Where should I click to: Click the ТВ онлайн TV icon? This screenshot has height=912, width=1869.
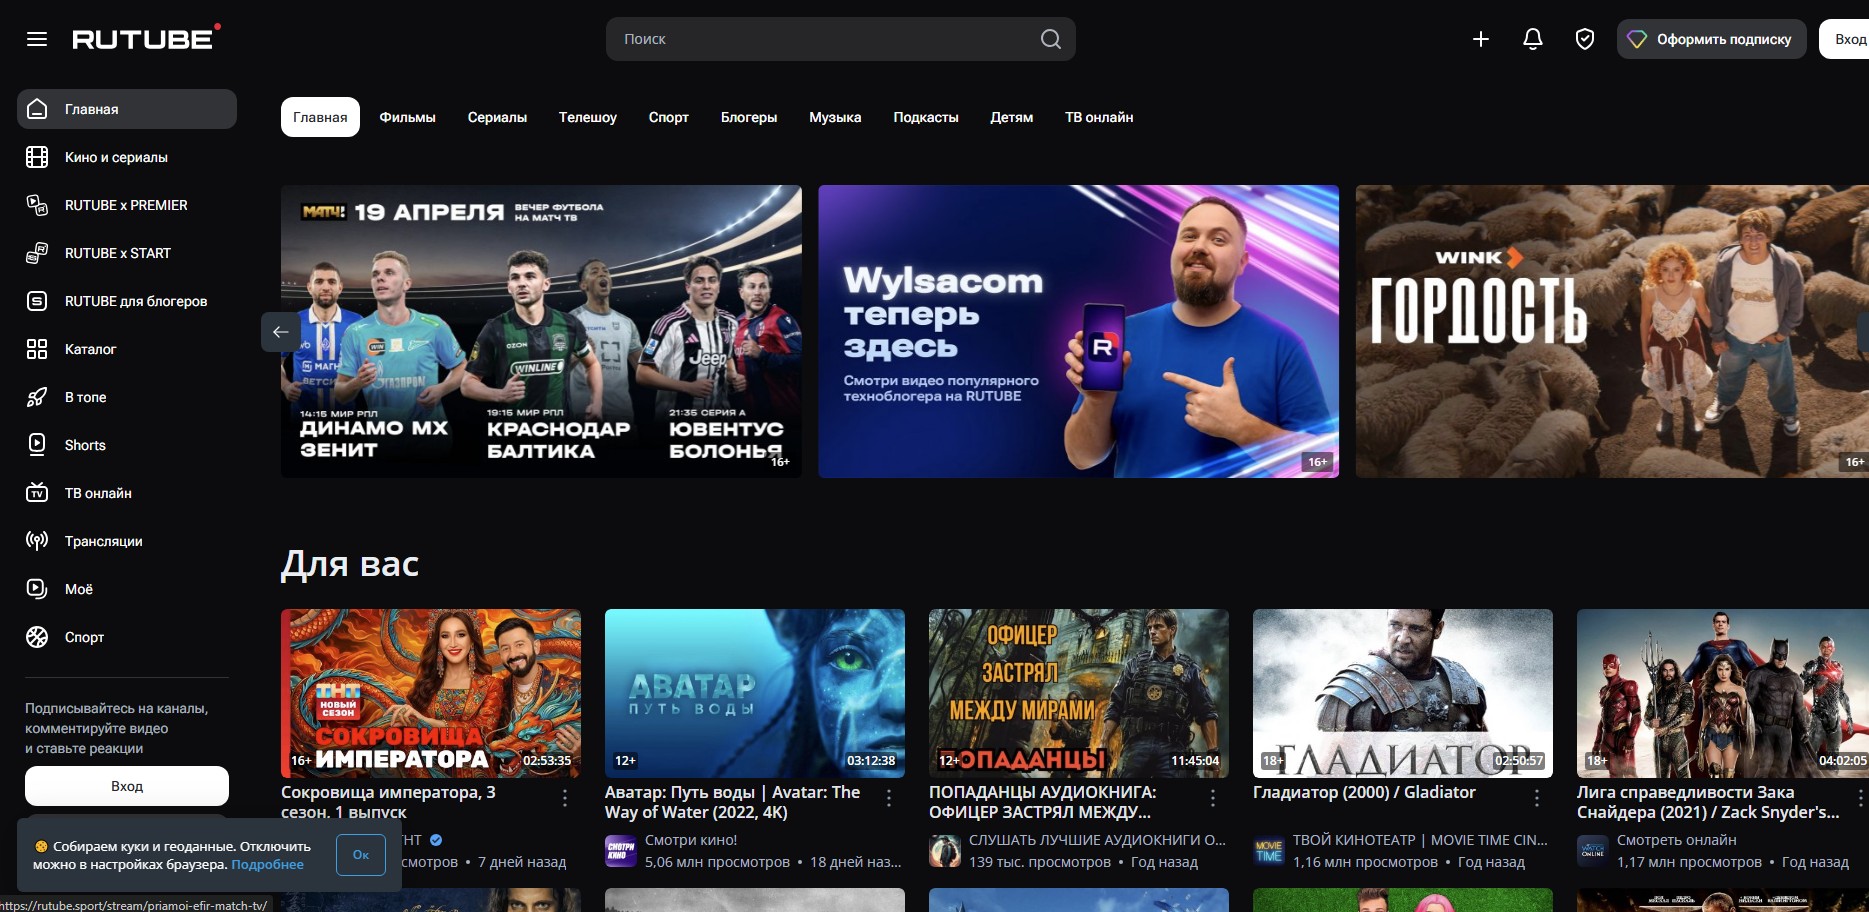[x=37, y=493]
